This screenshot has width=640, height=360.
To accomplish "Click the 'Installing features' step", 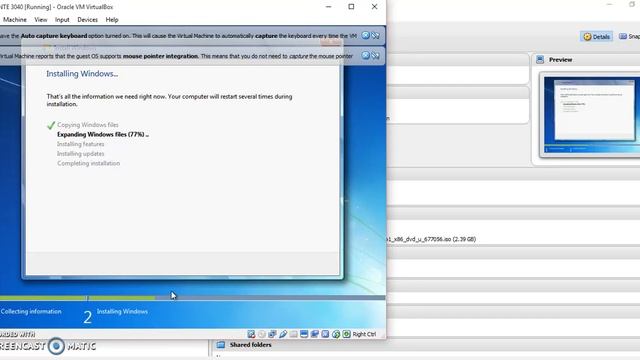I will [80, 144].
